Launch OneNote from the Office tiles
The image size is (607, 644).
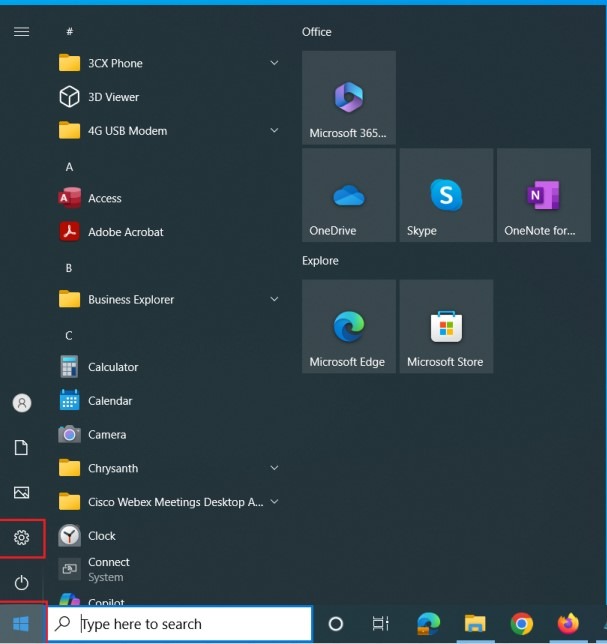(543, 196)
